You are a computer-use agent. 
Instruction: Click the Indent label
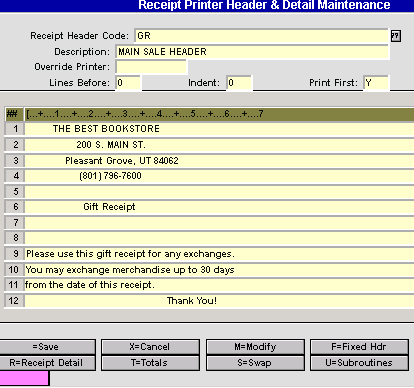coord(204,83)
